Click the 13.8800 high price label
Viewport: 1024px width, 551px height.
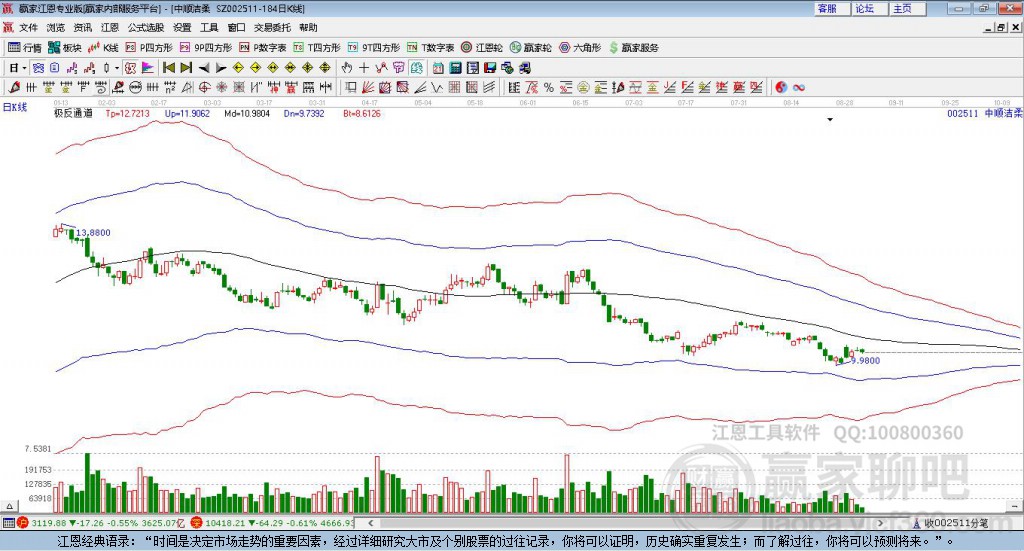[93, 232]
